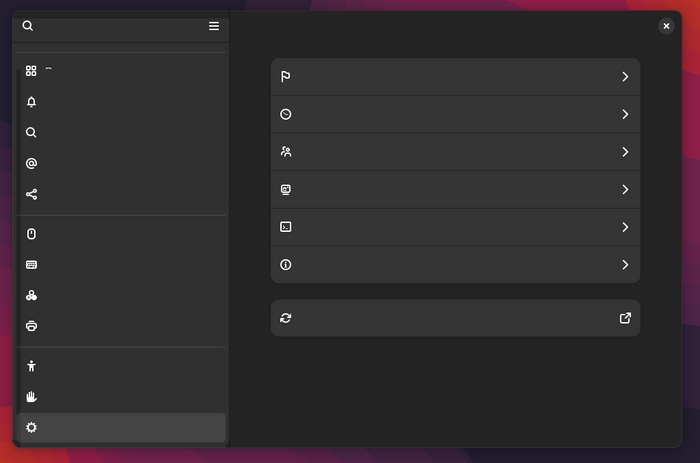700x463 pixels.
Task: Open Notifications via the bell icon
Action: coord(31,102)
